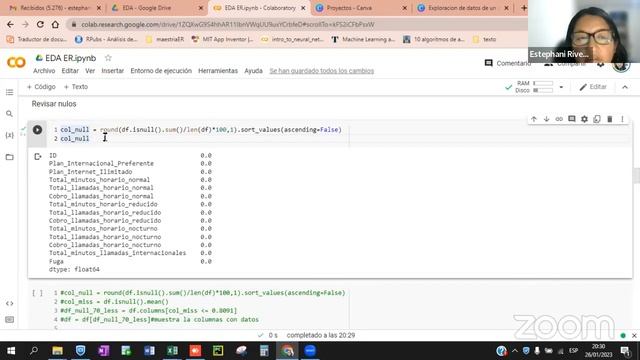Screen dimensions: 640x360
Task: Open Machine Learning bookmark
Action: (363, 39)
